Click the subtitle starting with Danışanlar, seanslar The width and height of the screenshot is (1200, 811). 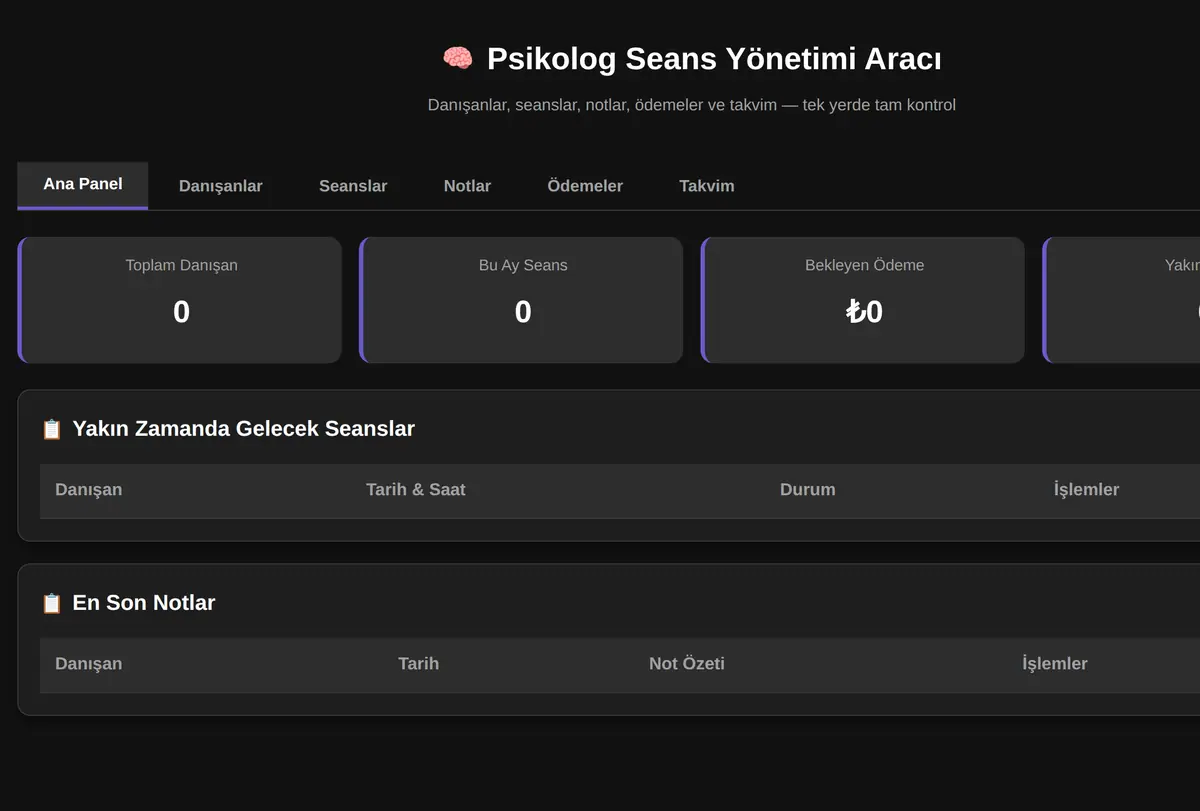692,105
